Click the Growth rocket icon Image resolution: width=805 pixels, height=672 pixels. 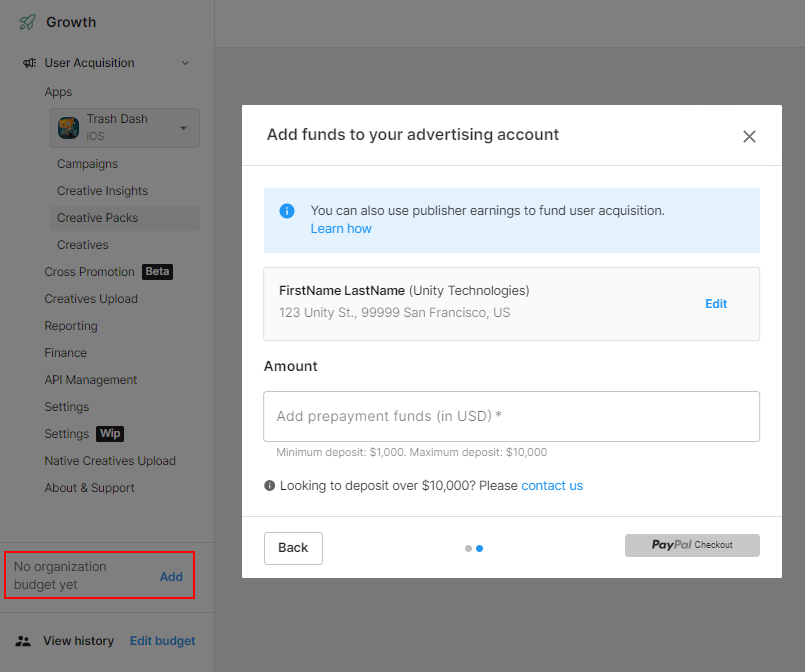click(27, 22)
